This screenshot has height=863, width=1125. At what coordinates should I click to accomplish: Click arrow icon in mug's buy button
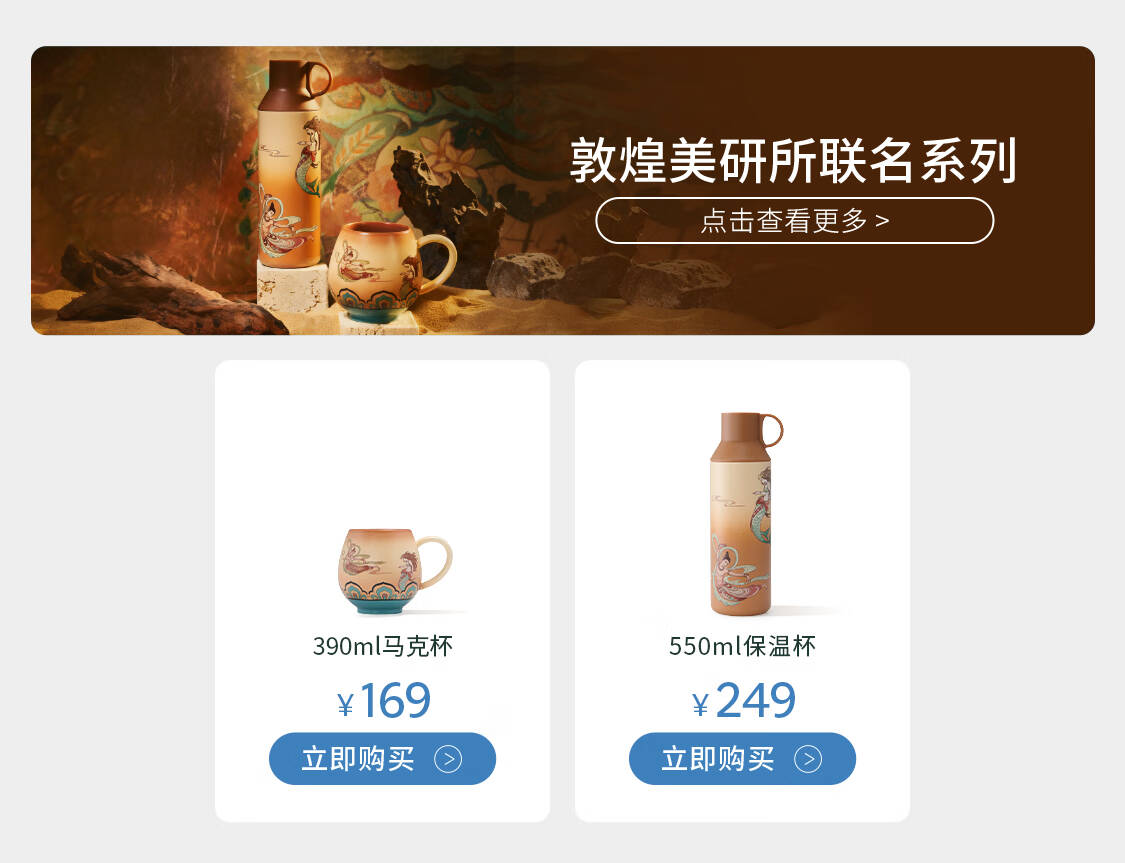(448, 759)
